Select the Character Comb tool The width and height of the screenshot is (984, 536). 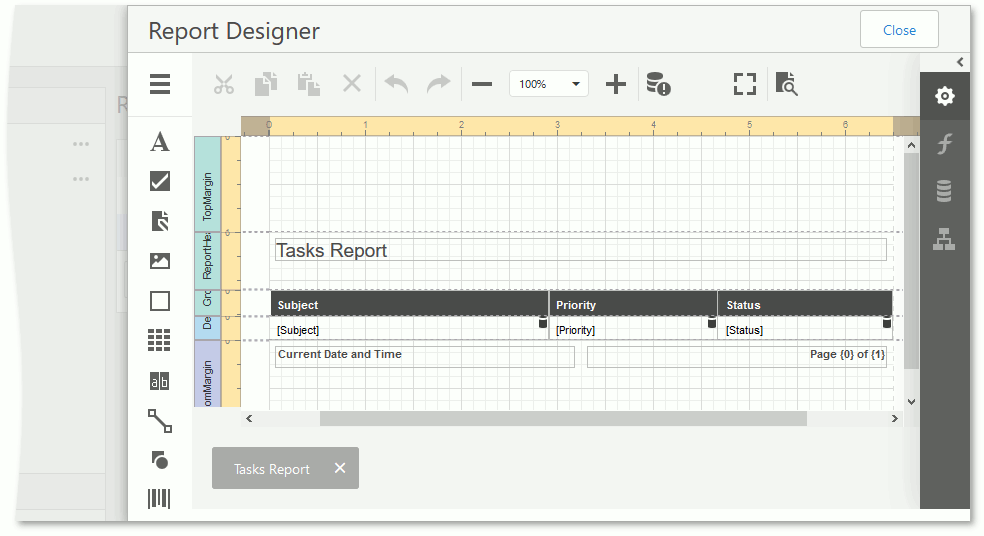[x=159, y=381]
